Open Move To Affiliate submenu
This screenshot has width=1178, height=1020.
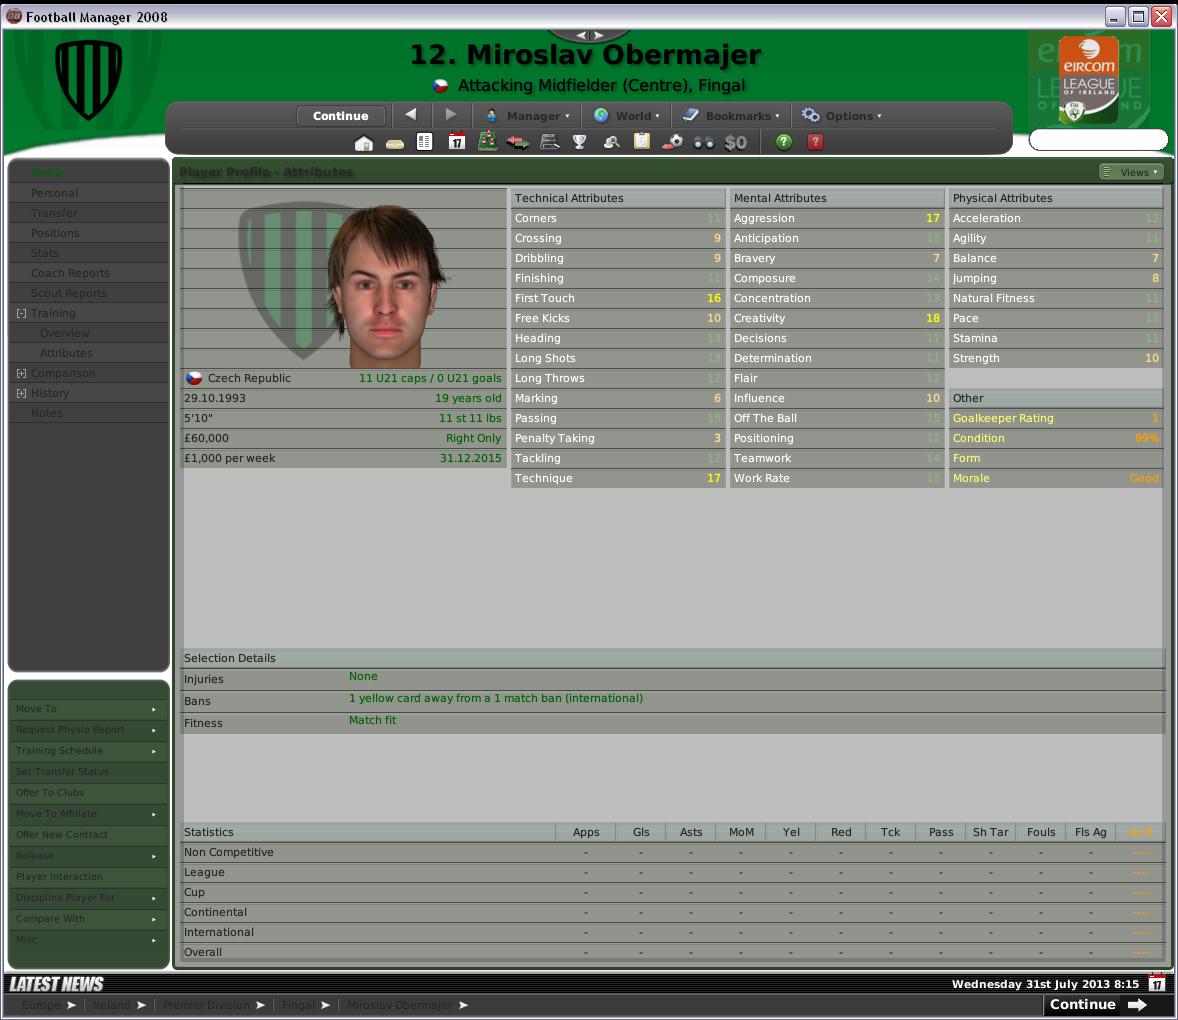[88, 813]
